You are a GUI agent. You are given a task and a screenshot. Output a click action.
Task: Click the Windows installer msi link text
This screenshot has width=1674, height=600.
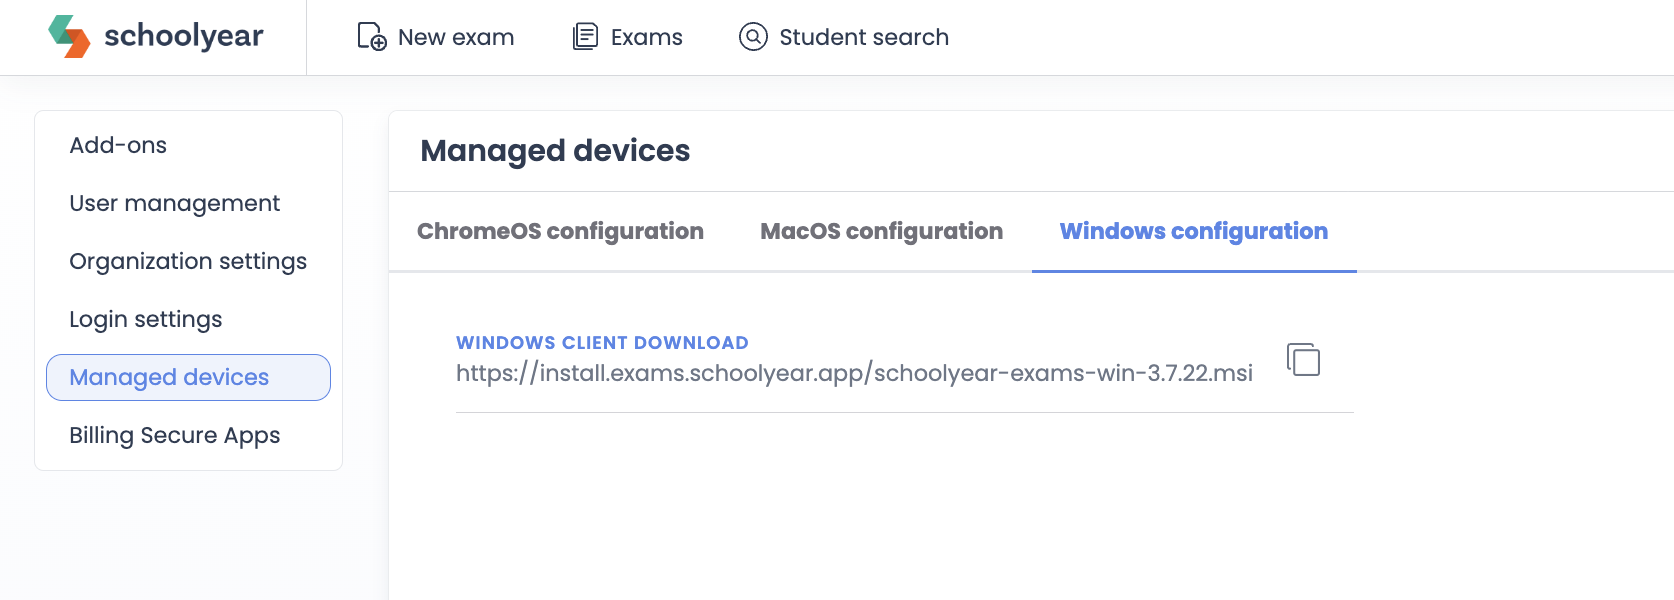(x=854, y=373)
